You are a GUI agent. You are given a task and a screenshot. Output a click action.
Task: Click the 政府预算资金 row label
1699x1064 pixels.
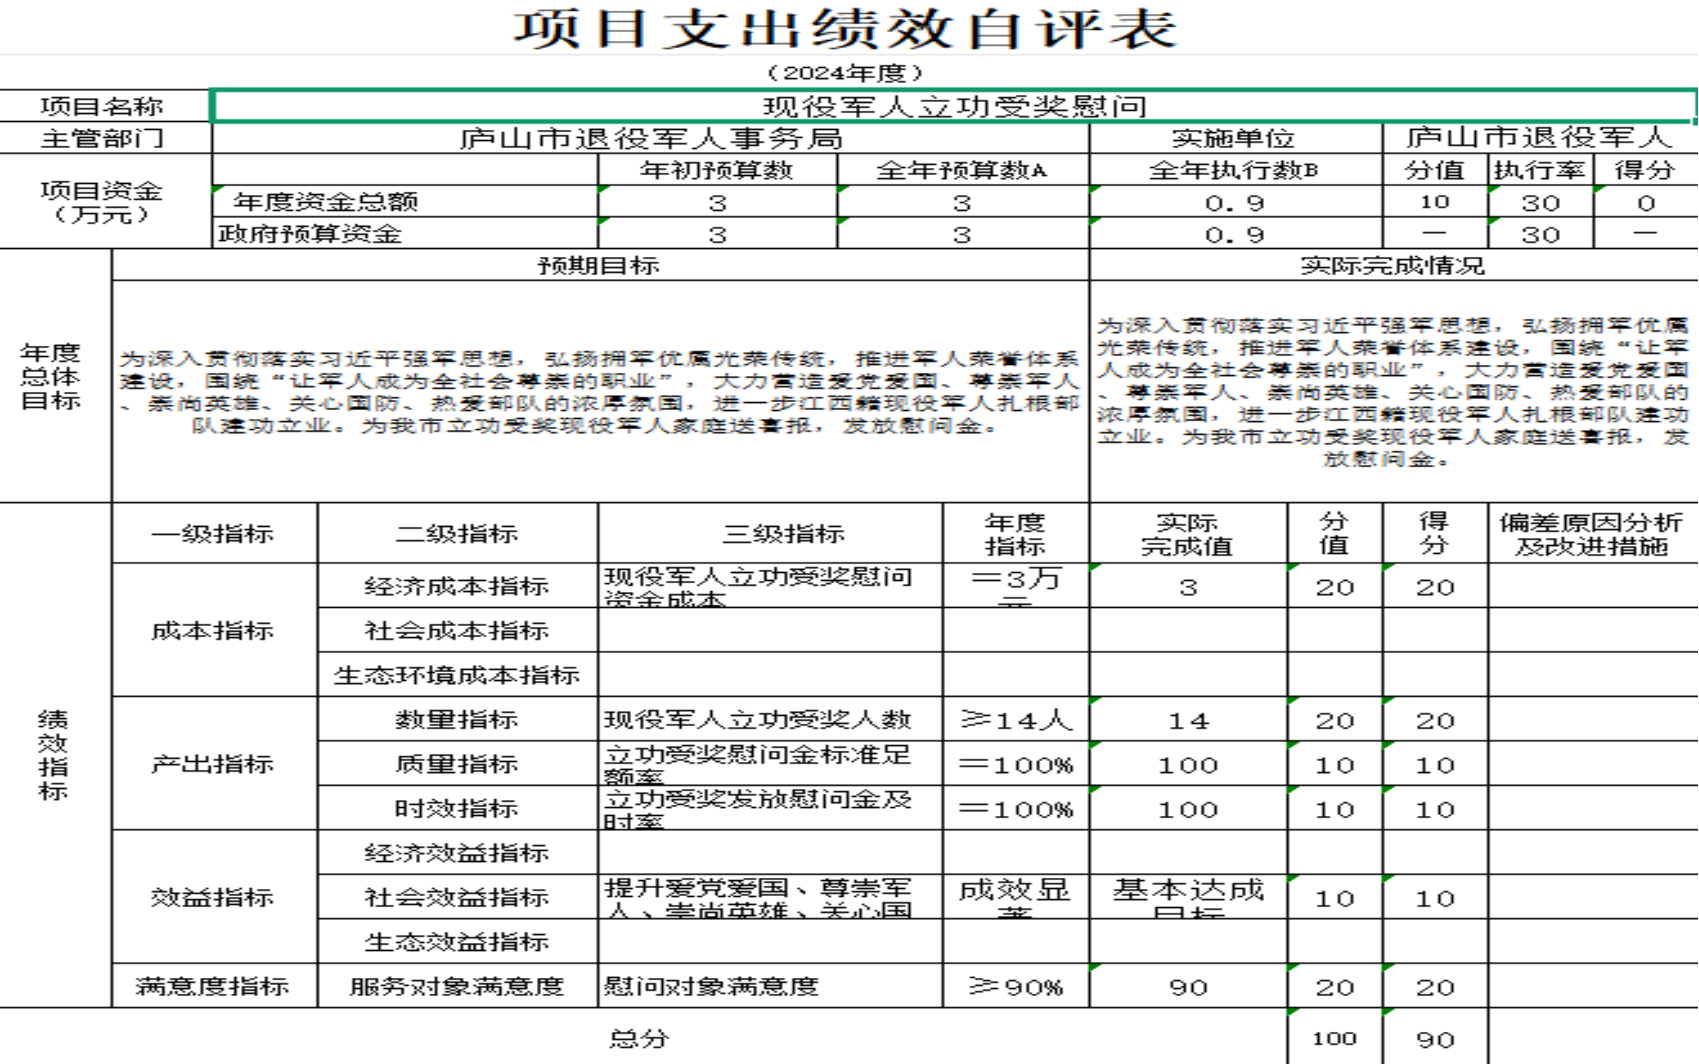(310, 234)
